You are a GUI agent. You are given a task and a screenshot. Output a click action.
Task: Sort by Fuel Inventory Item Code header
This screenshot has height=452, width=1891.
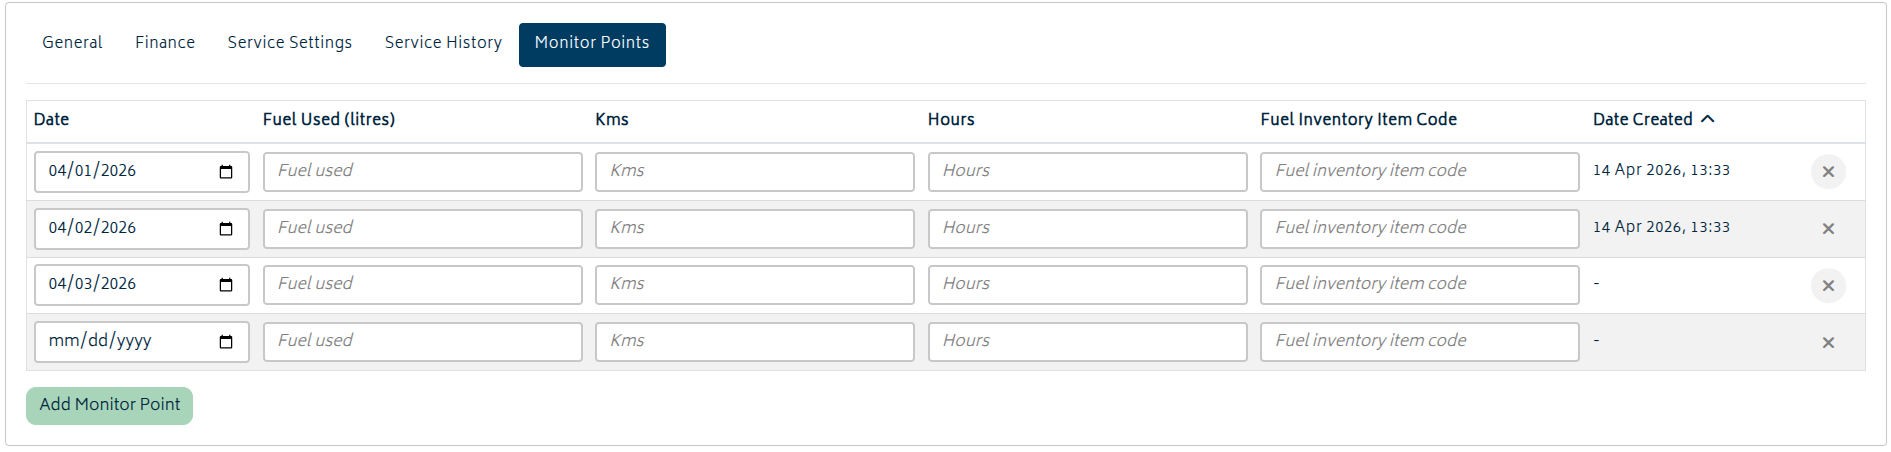tap(1358, 120)
